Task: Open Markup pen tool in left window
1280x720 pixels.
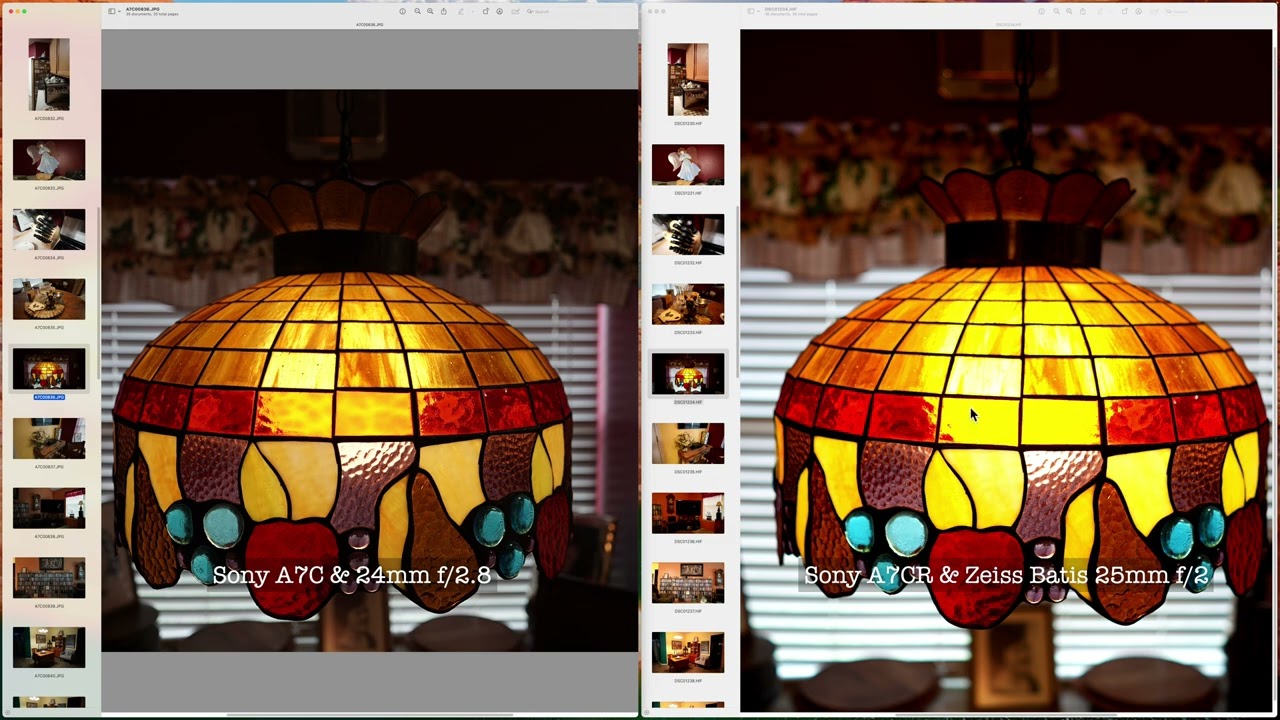Action: [x=460, y=11]
